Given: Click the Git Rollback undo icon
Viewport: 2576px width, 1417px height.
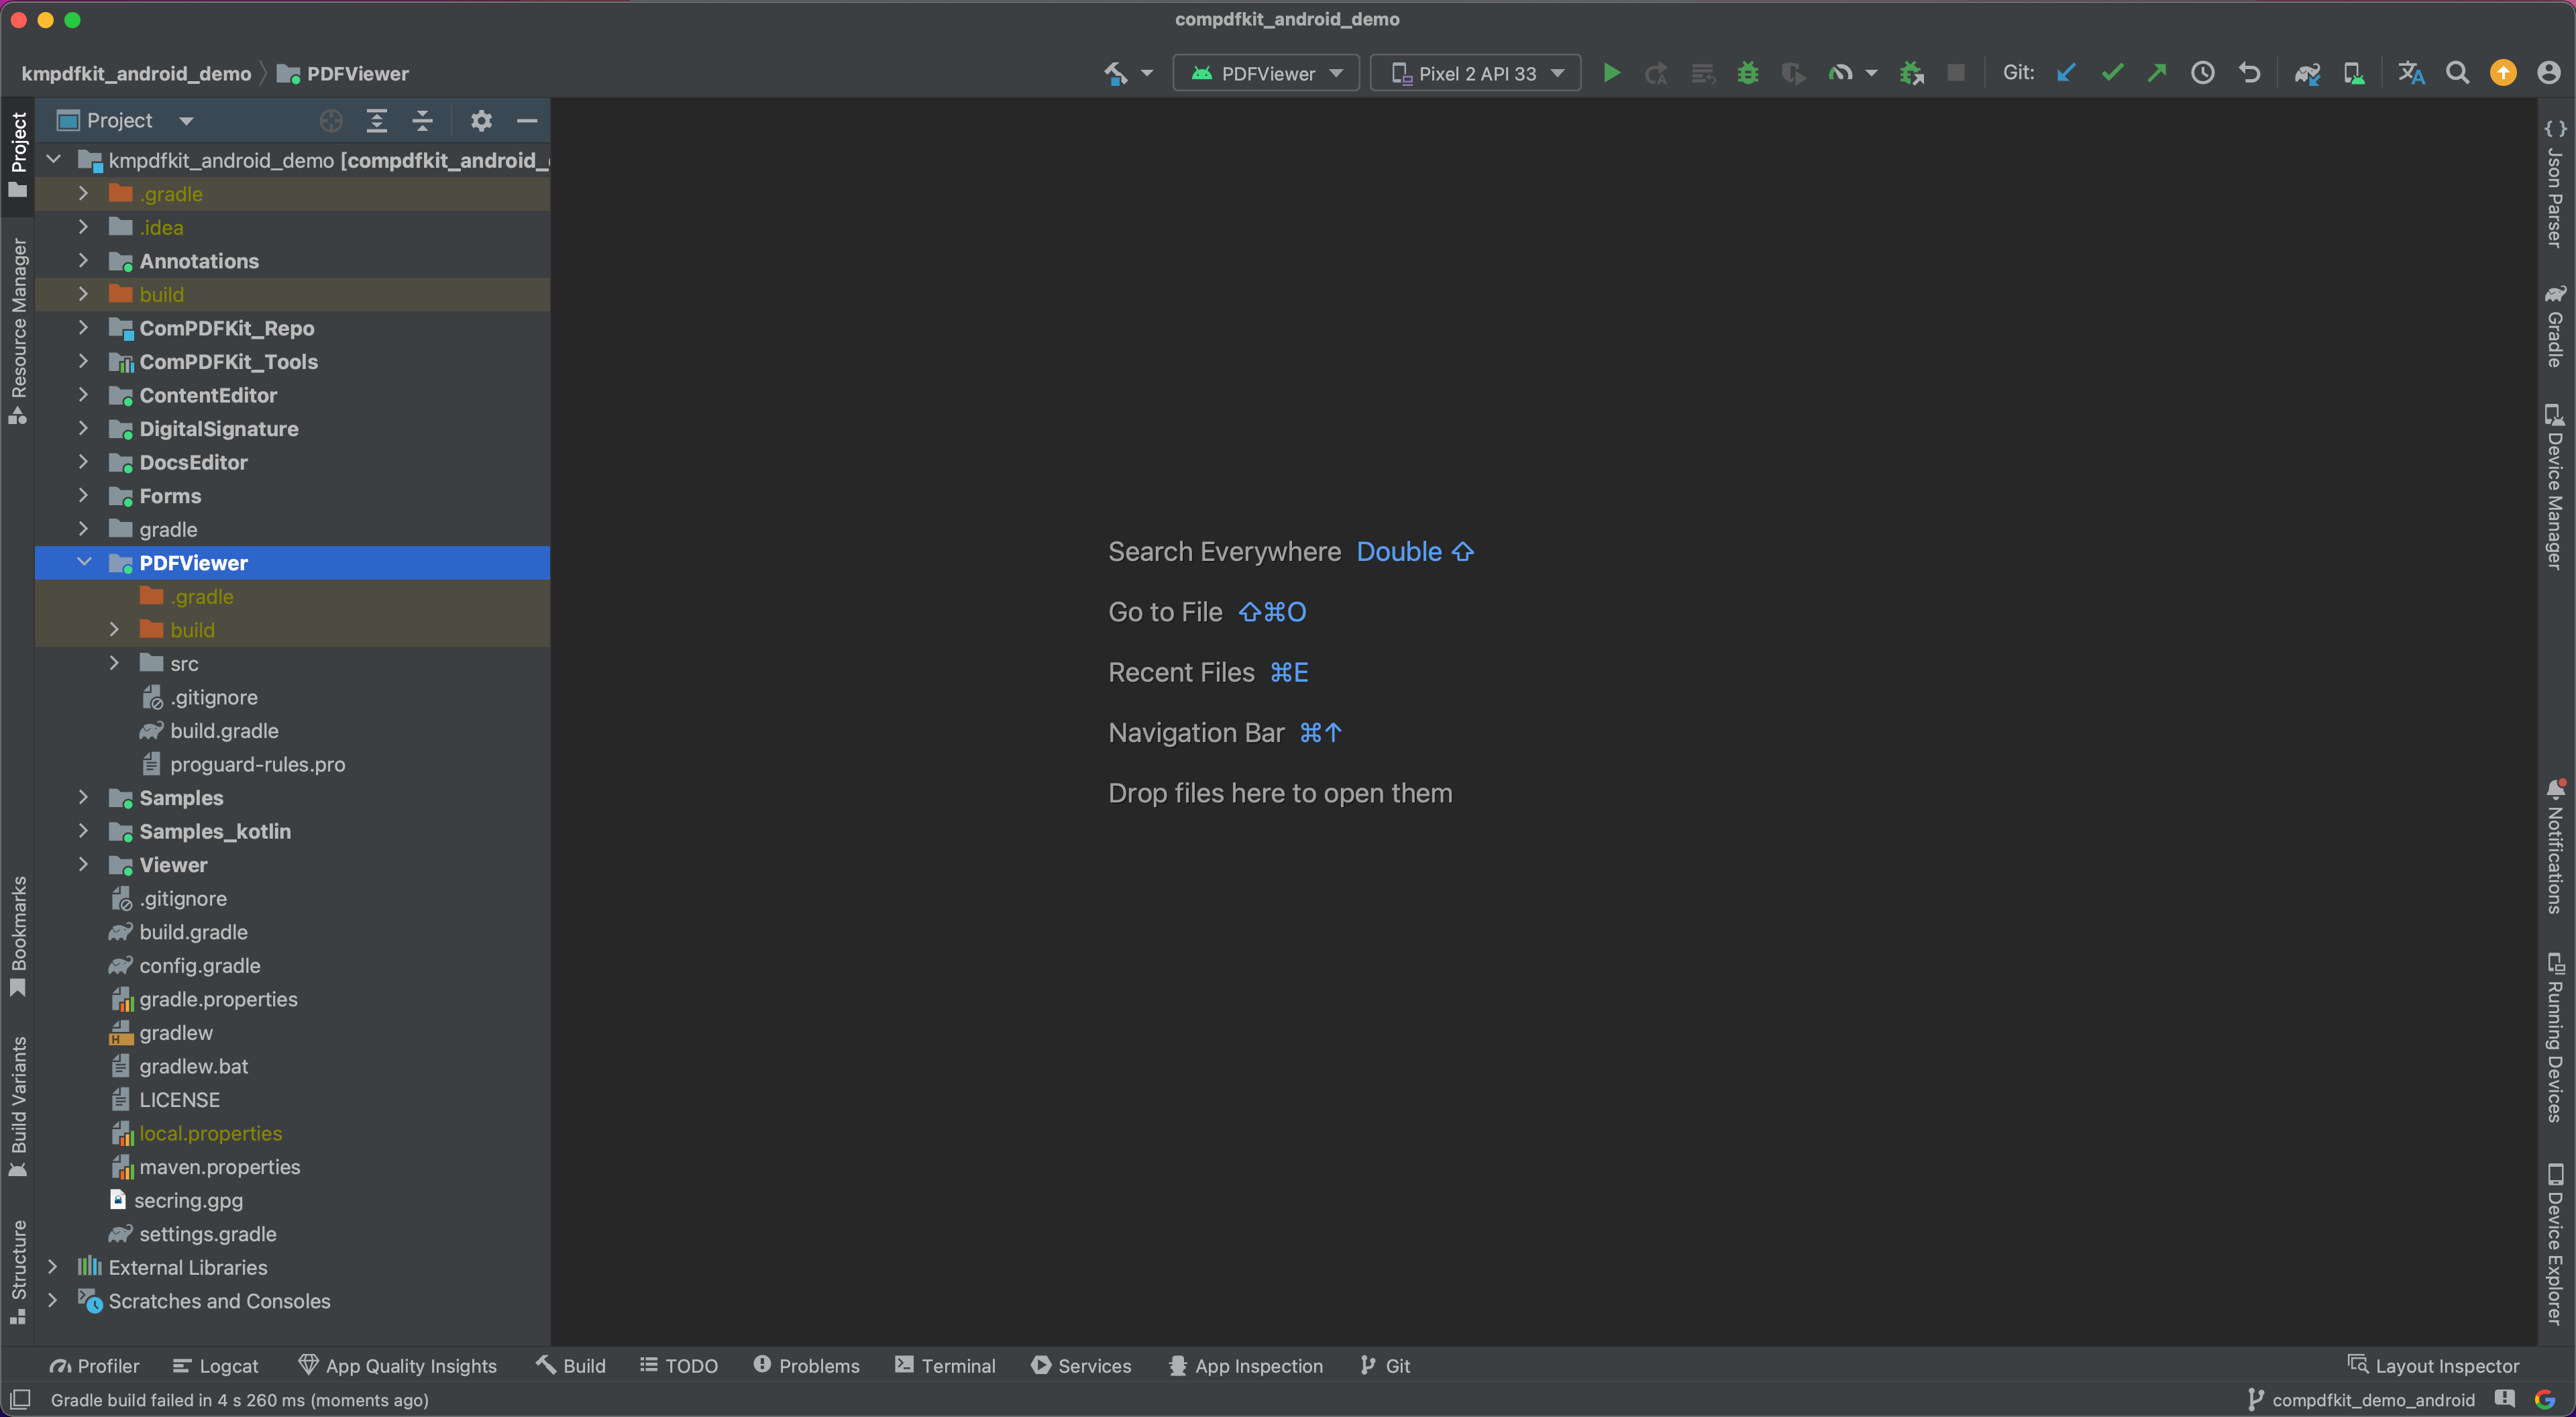Looking at the screenshot, I should [x=2249, y=73].
